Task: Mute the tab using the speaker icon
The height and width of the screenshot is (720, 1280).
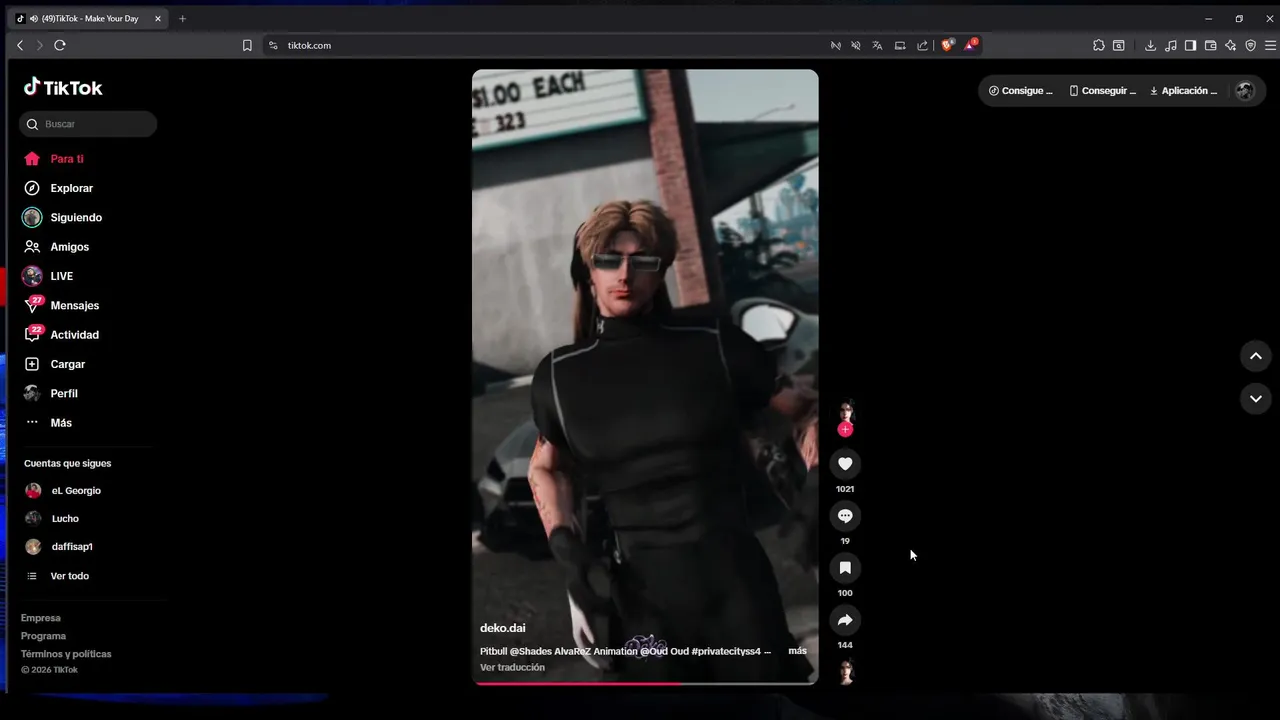Action: pos(34,18)
